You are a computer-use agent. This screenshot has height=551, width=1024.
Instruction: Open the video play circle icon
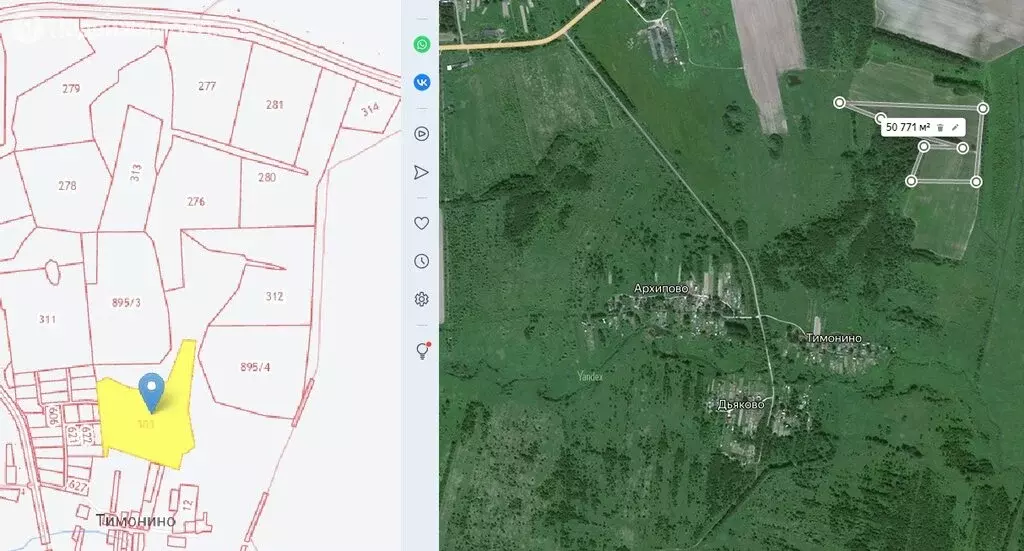422,133
